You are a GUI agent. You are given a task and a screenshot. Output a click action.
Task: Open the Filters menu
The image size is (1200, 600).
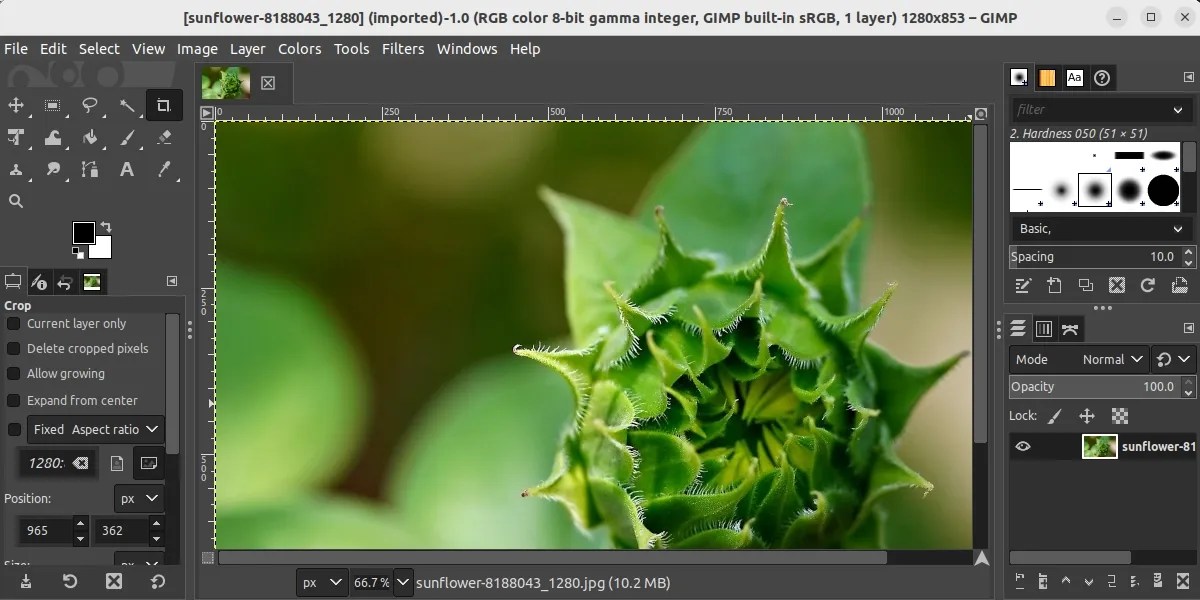coord(403,48)
